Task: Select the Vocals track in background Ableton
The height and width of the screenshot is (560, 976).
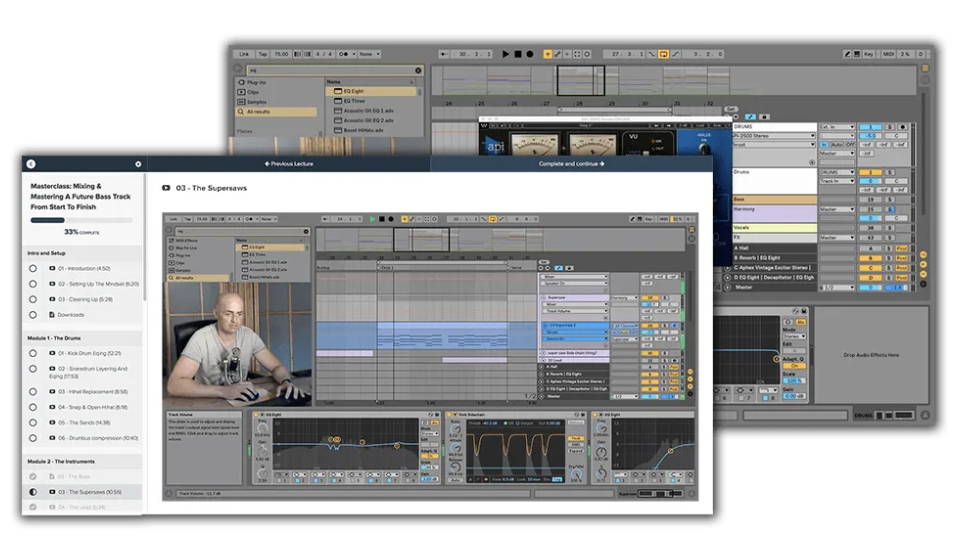Action: pyautogui.click(x=774, y=228)
